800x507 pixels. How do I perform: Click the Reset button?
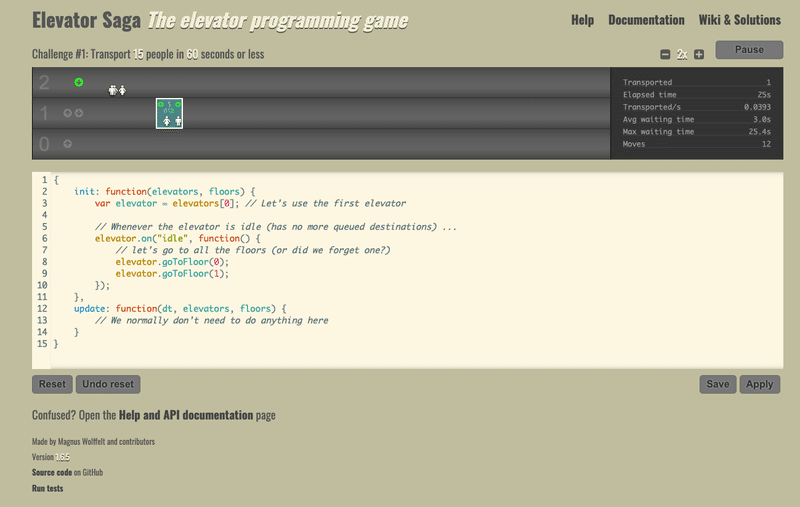pos(52,384)
